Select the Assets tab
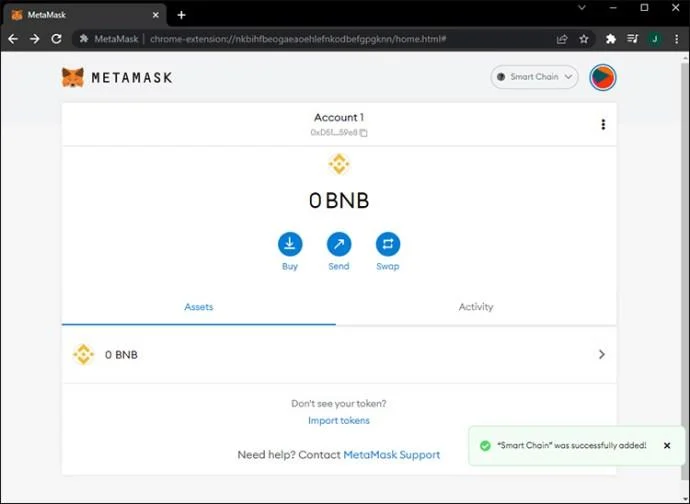Image resolution: width=690 pixels, height=504 pixels. click(x=198, y=307)
